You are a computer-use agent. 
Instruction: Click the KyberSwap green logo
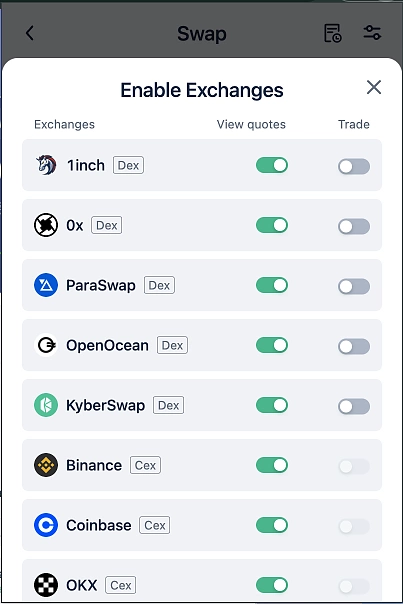[x=46, y=405]
